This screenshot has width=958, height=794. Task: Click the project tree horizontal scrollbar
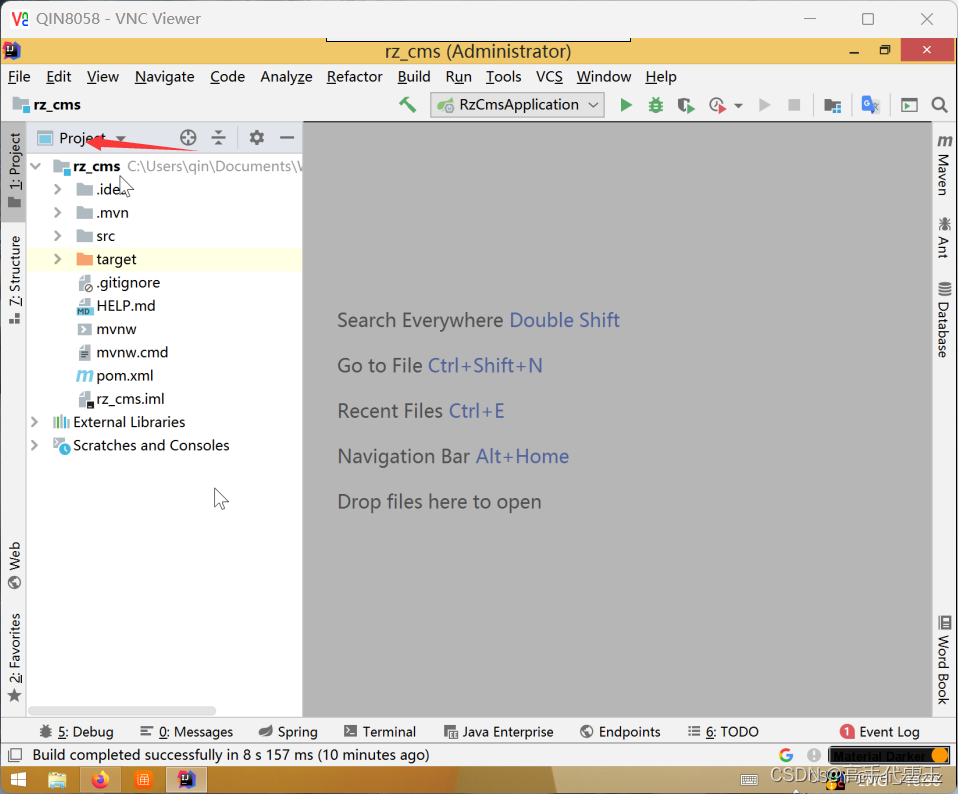122,711
